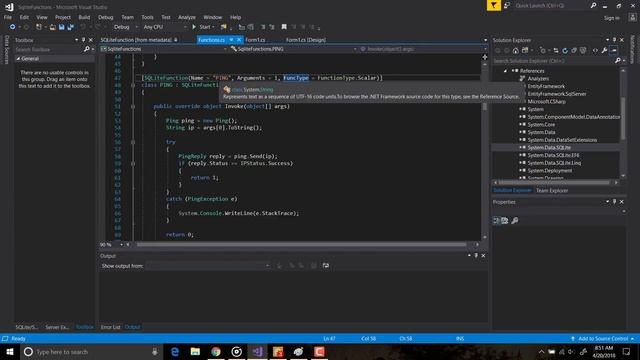640x360 pixels.
Task: Click Sign in at top right
Action: [x=611, y=18]
